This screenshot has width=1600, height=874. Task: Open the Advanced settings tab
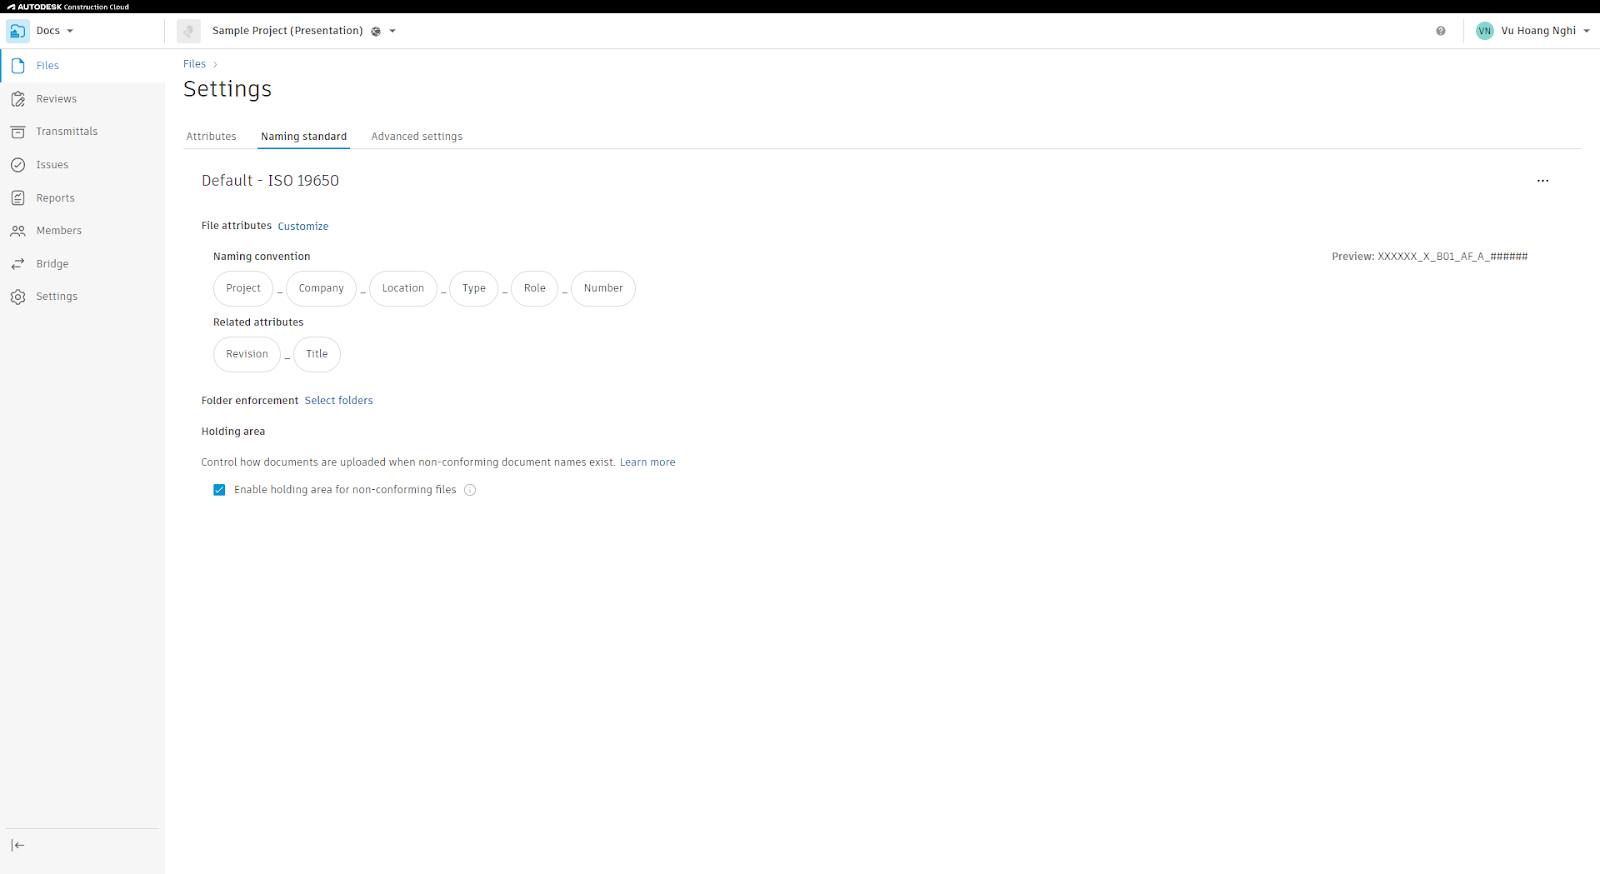click(417, 137)
